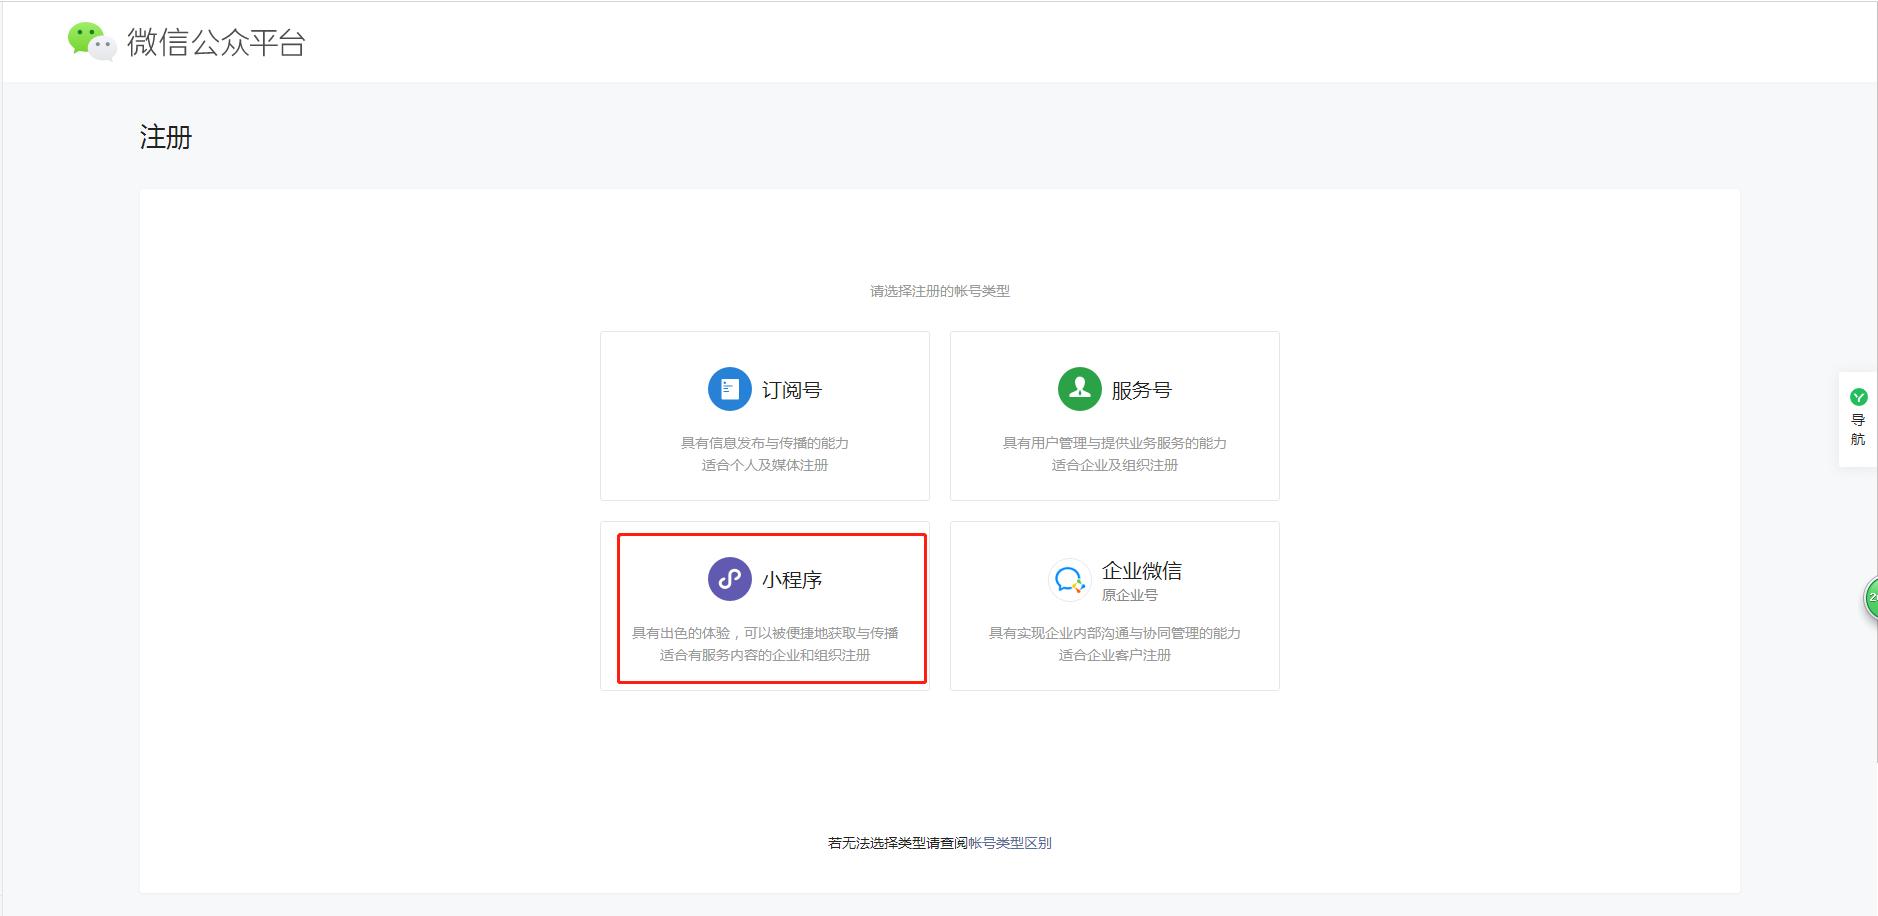Click the purple 小程序 S icon
1878x916 pixels.
[x=729, y=577]
